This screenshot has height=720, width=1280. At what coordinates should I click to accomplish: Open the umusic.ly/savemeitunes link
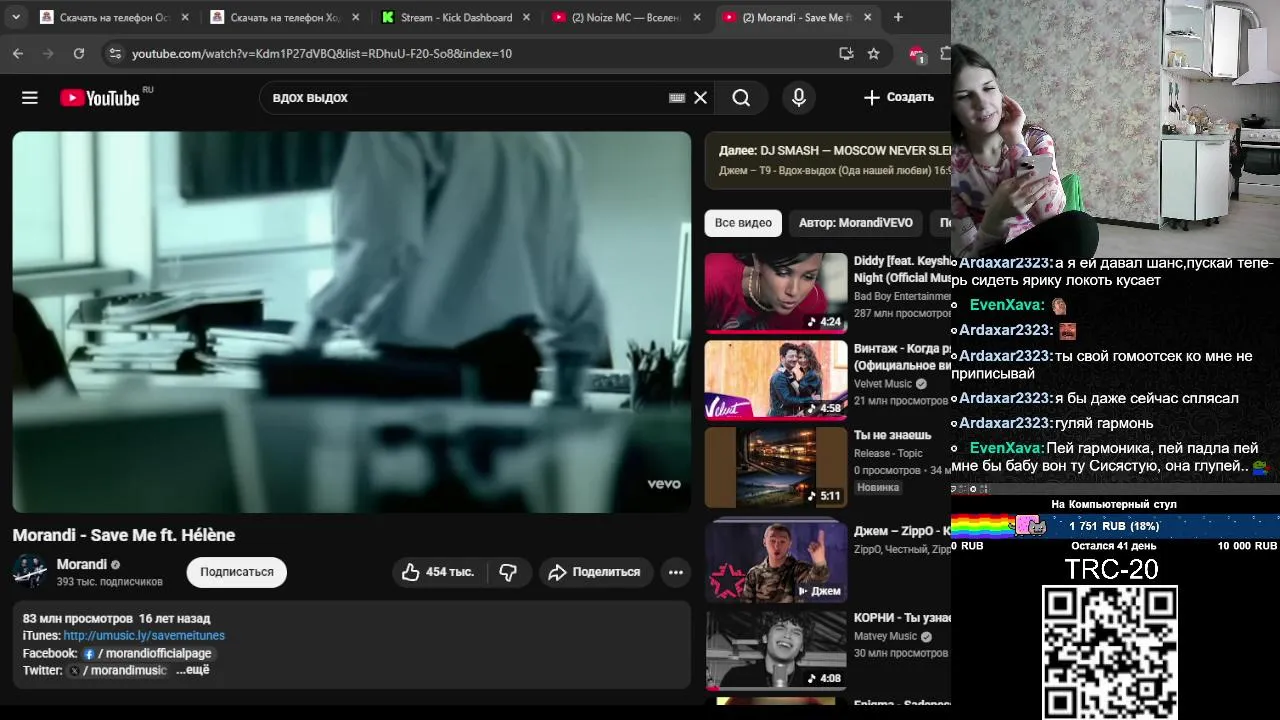coord(144,635)
